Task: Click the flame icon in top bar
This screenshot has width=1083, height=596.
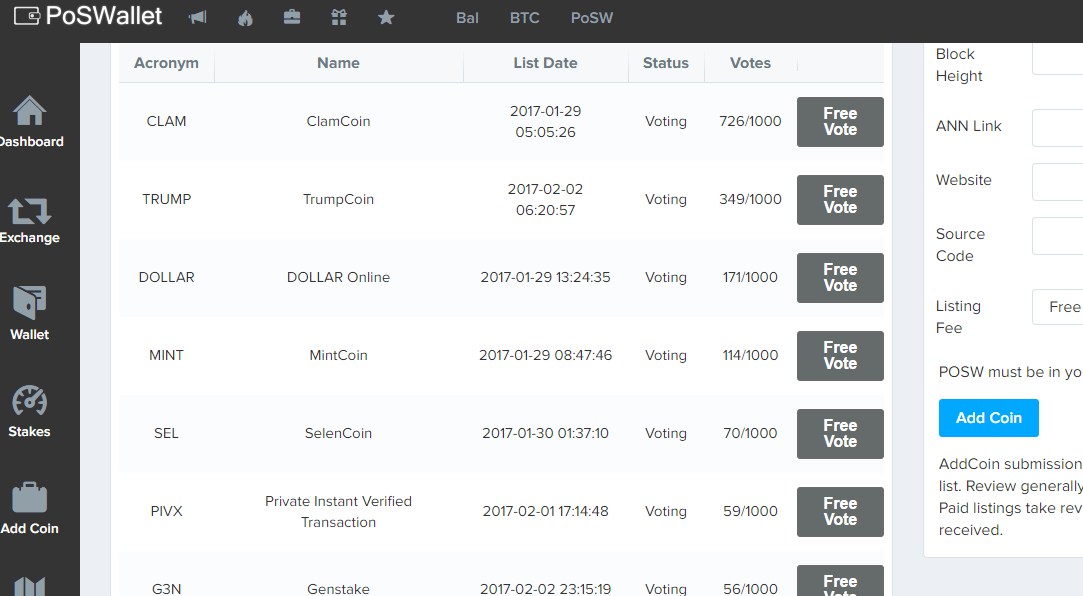Action: tap(245, 17)
